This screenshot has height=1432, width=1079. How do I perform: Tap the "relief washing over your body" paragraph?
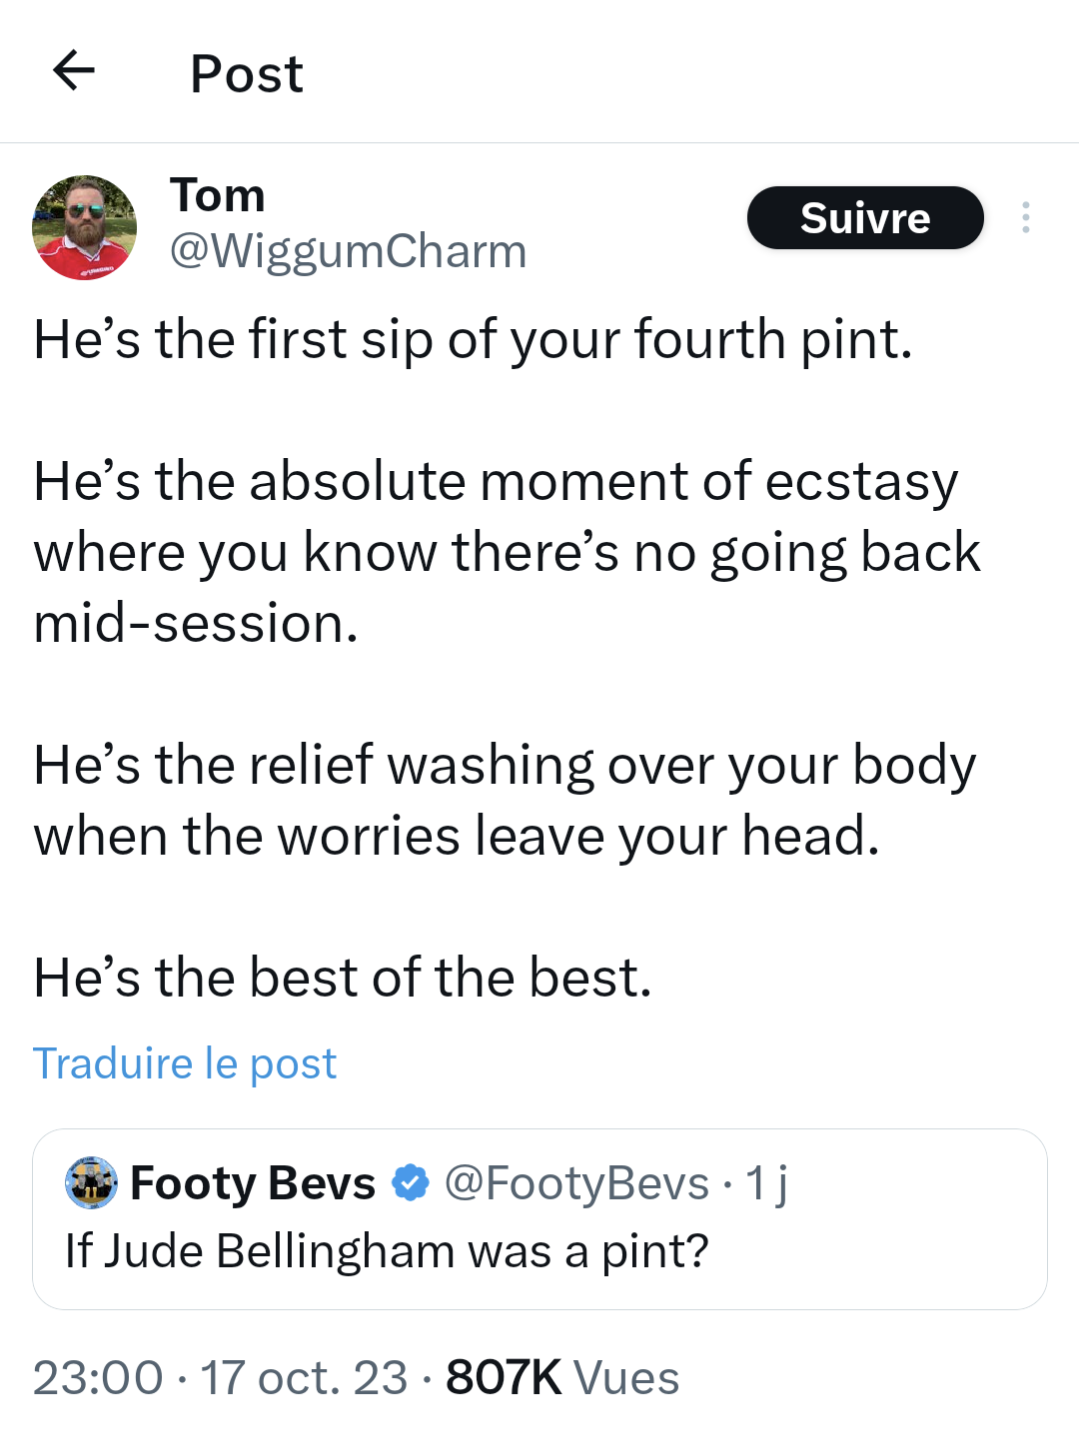tap(505, 800)
